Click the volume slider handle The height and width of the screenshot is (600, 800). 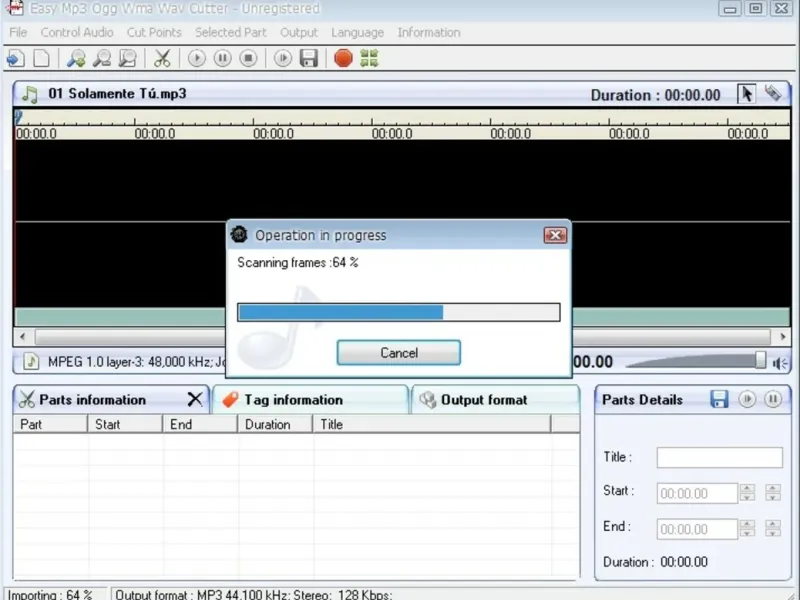[760, 360]
